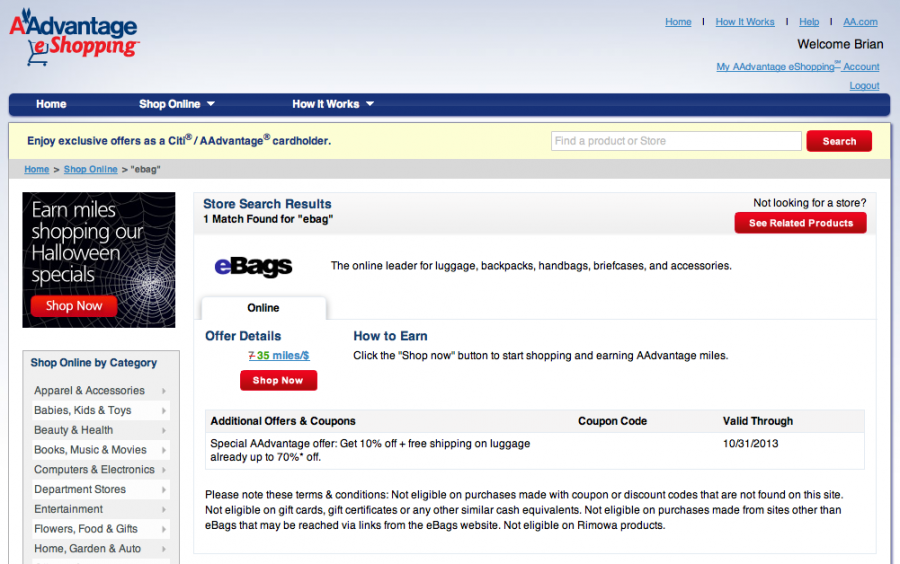Click the red Shop Now button for eBags
Image resolution: width=900 pixels, height=564 pixels.
(x=278, y=380)
